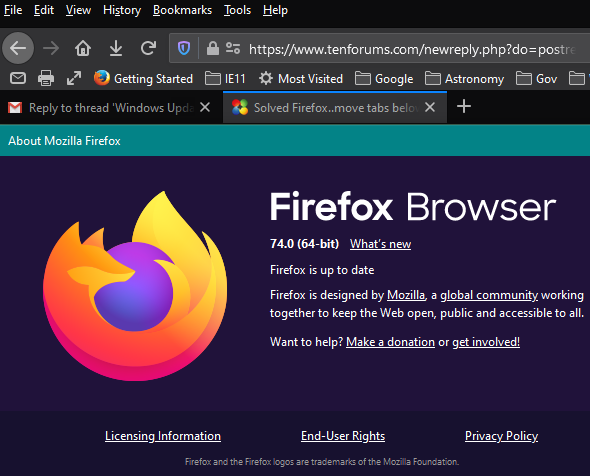The width and height of the screenshot is (590, 476).
Task: Click the forward navigation arrow
Action: [51, 48]
